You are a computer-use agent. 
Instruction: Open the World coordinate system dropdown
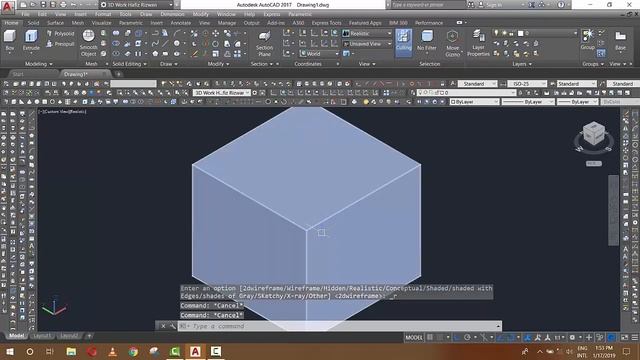(x=319, y=53)
